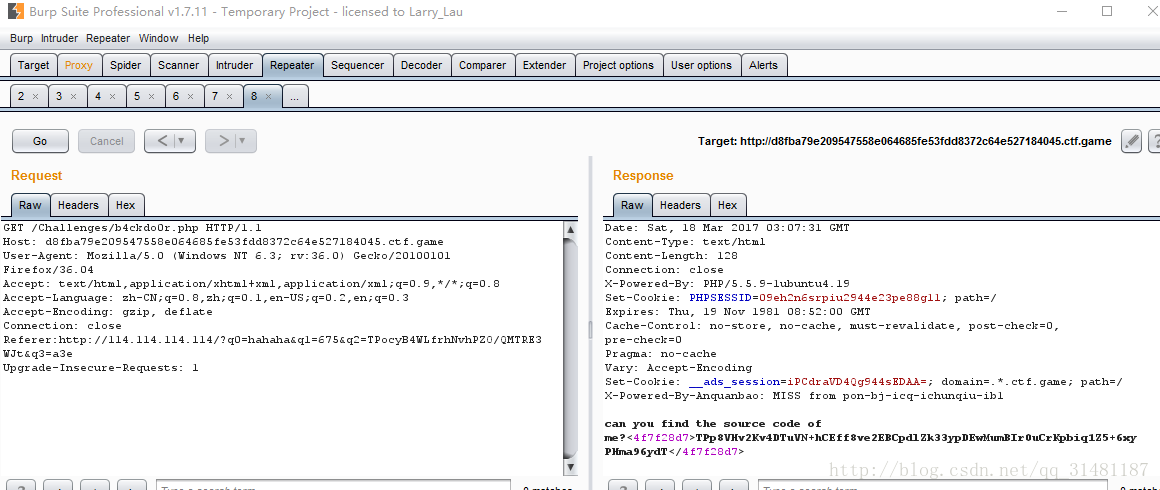Close repeater tab 6 with its x
1160x490 pixels.
tap(190, 97)
